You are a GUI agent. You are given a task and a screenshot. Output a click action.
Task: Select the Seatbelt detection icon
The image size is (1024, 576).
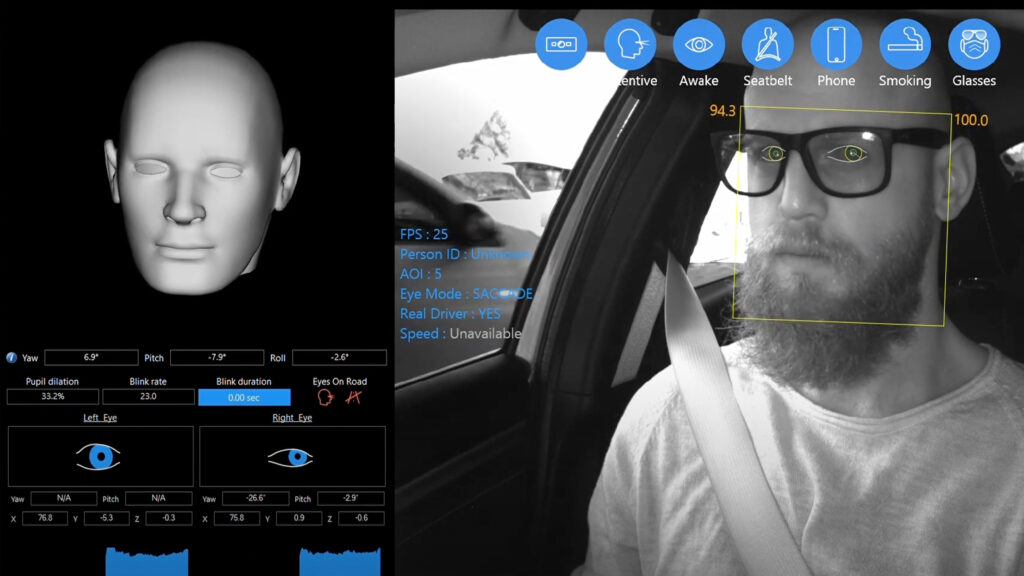[x=767, y=44]
